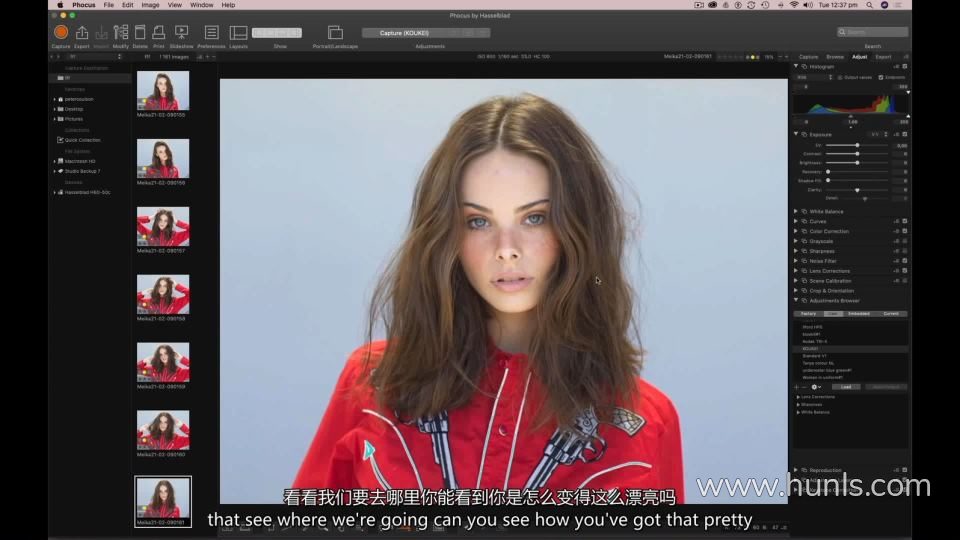Click the plus icon below preset list
960x540 pixels.
pyautogui.click(x=797, y=387)
